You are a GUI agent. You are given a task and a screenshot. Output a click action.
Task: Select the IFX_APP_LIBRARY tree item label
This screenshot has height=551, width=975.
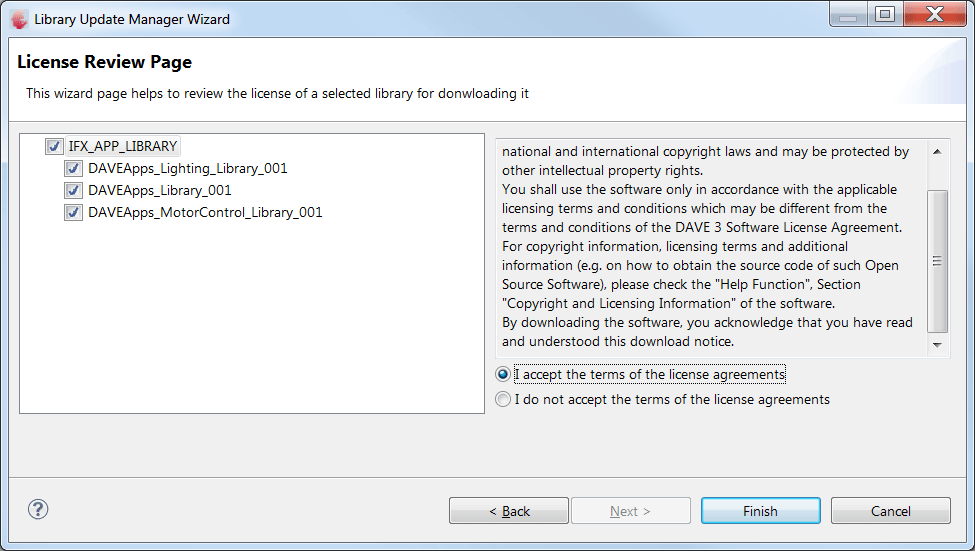[x=123, y=146]
